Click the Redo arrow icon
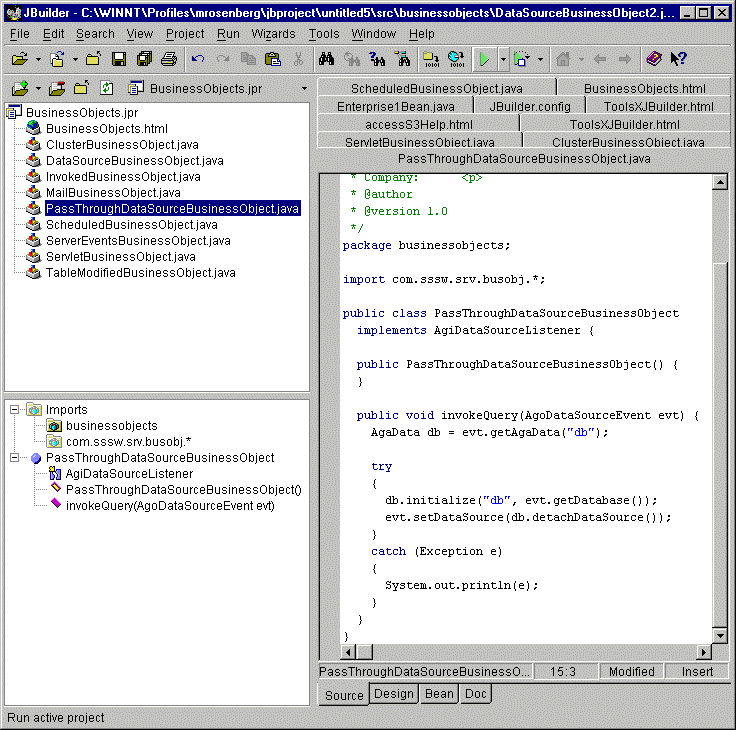The width and height of the screenshot is (736, 730). (223, 59)
